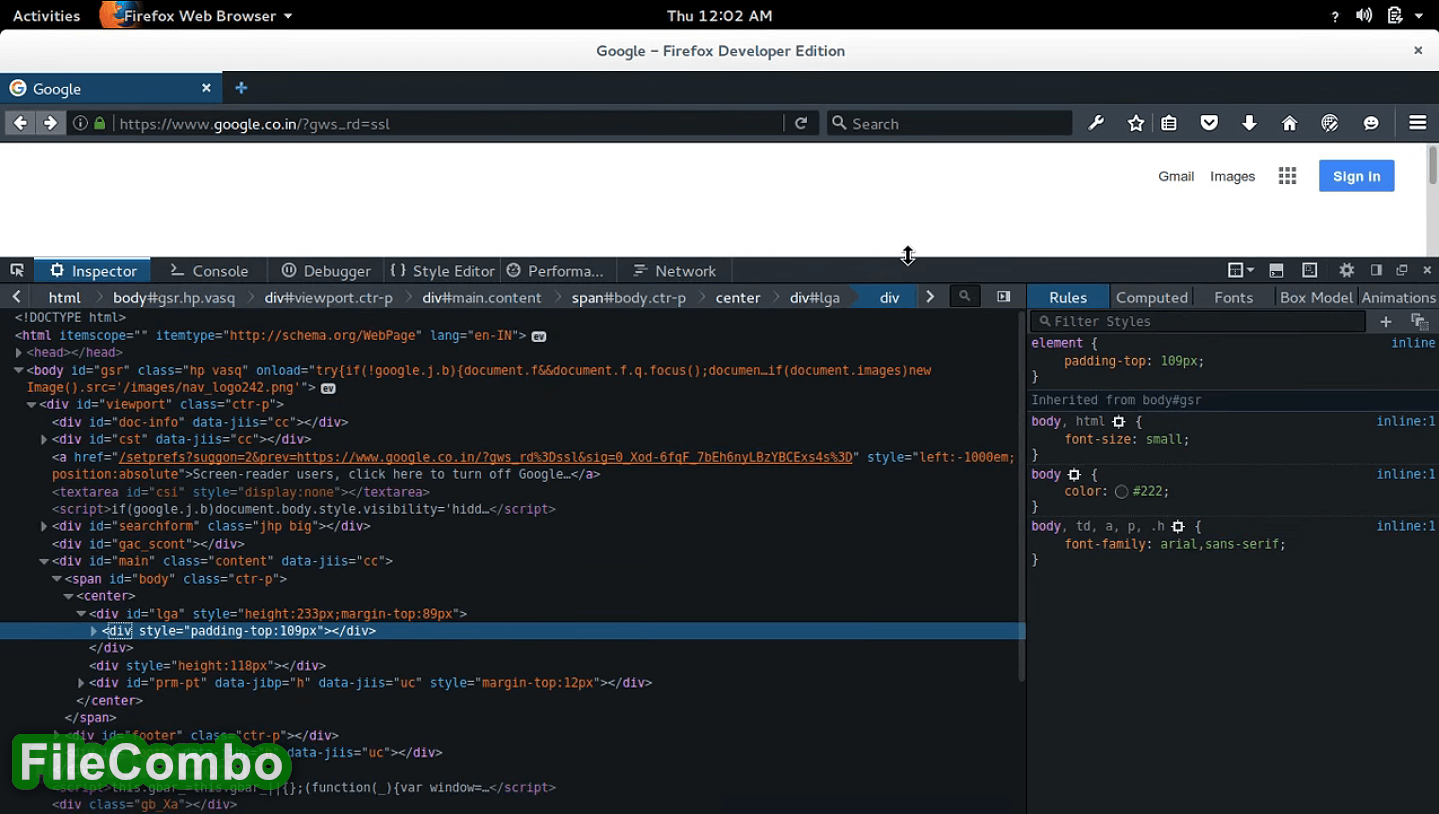Image resolution: width=1439 pixels, height=814 pixels.
Task: Open a new browser tab
Action: [x=241, y=88]
